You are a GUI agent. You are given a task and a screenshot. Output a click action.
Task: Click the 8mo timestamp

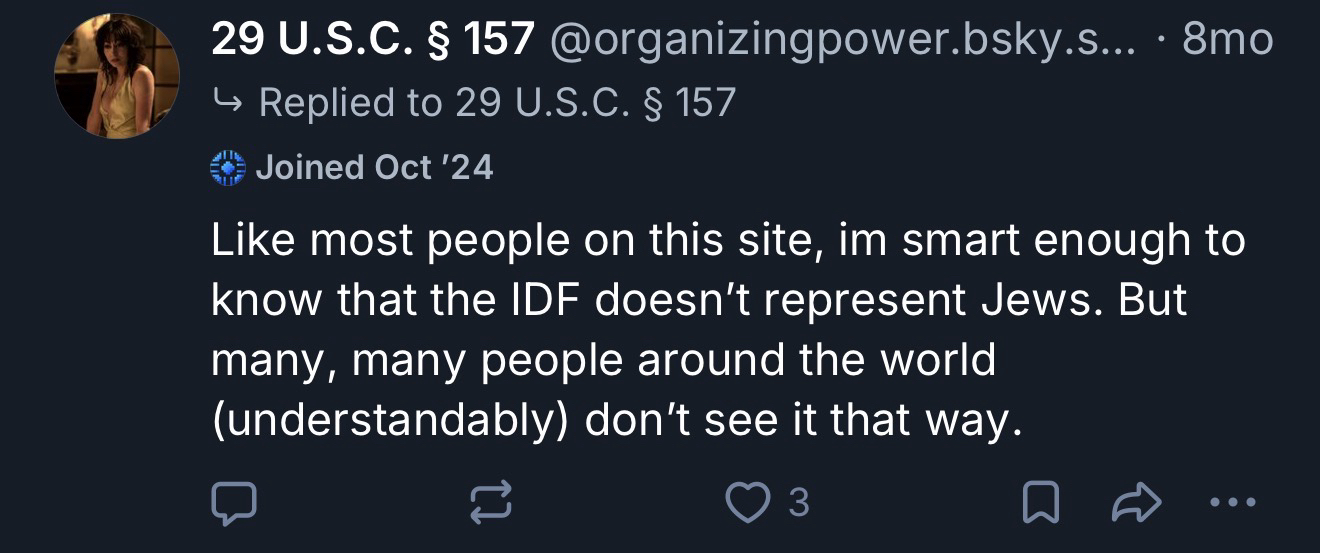click(1227, 41)
